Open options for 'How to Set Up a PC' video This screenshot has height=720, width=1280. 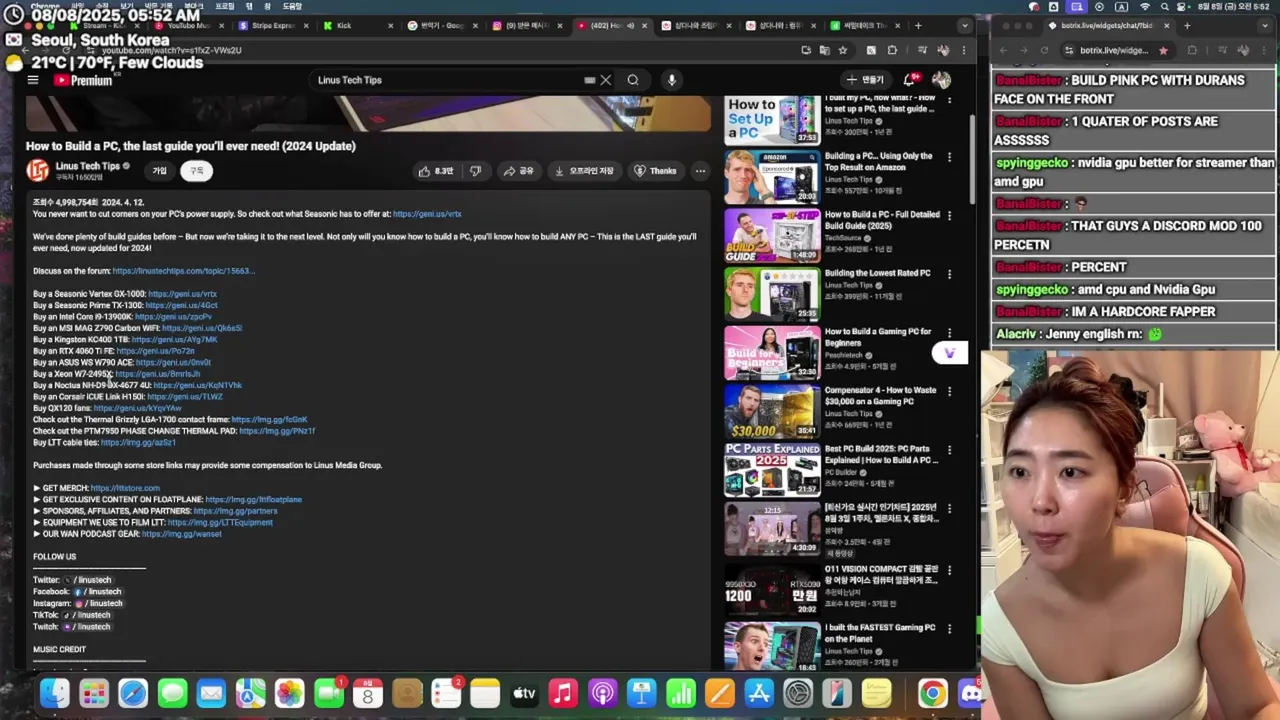(x=949, y=99)
